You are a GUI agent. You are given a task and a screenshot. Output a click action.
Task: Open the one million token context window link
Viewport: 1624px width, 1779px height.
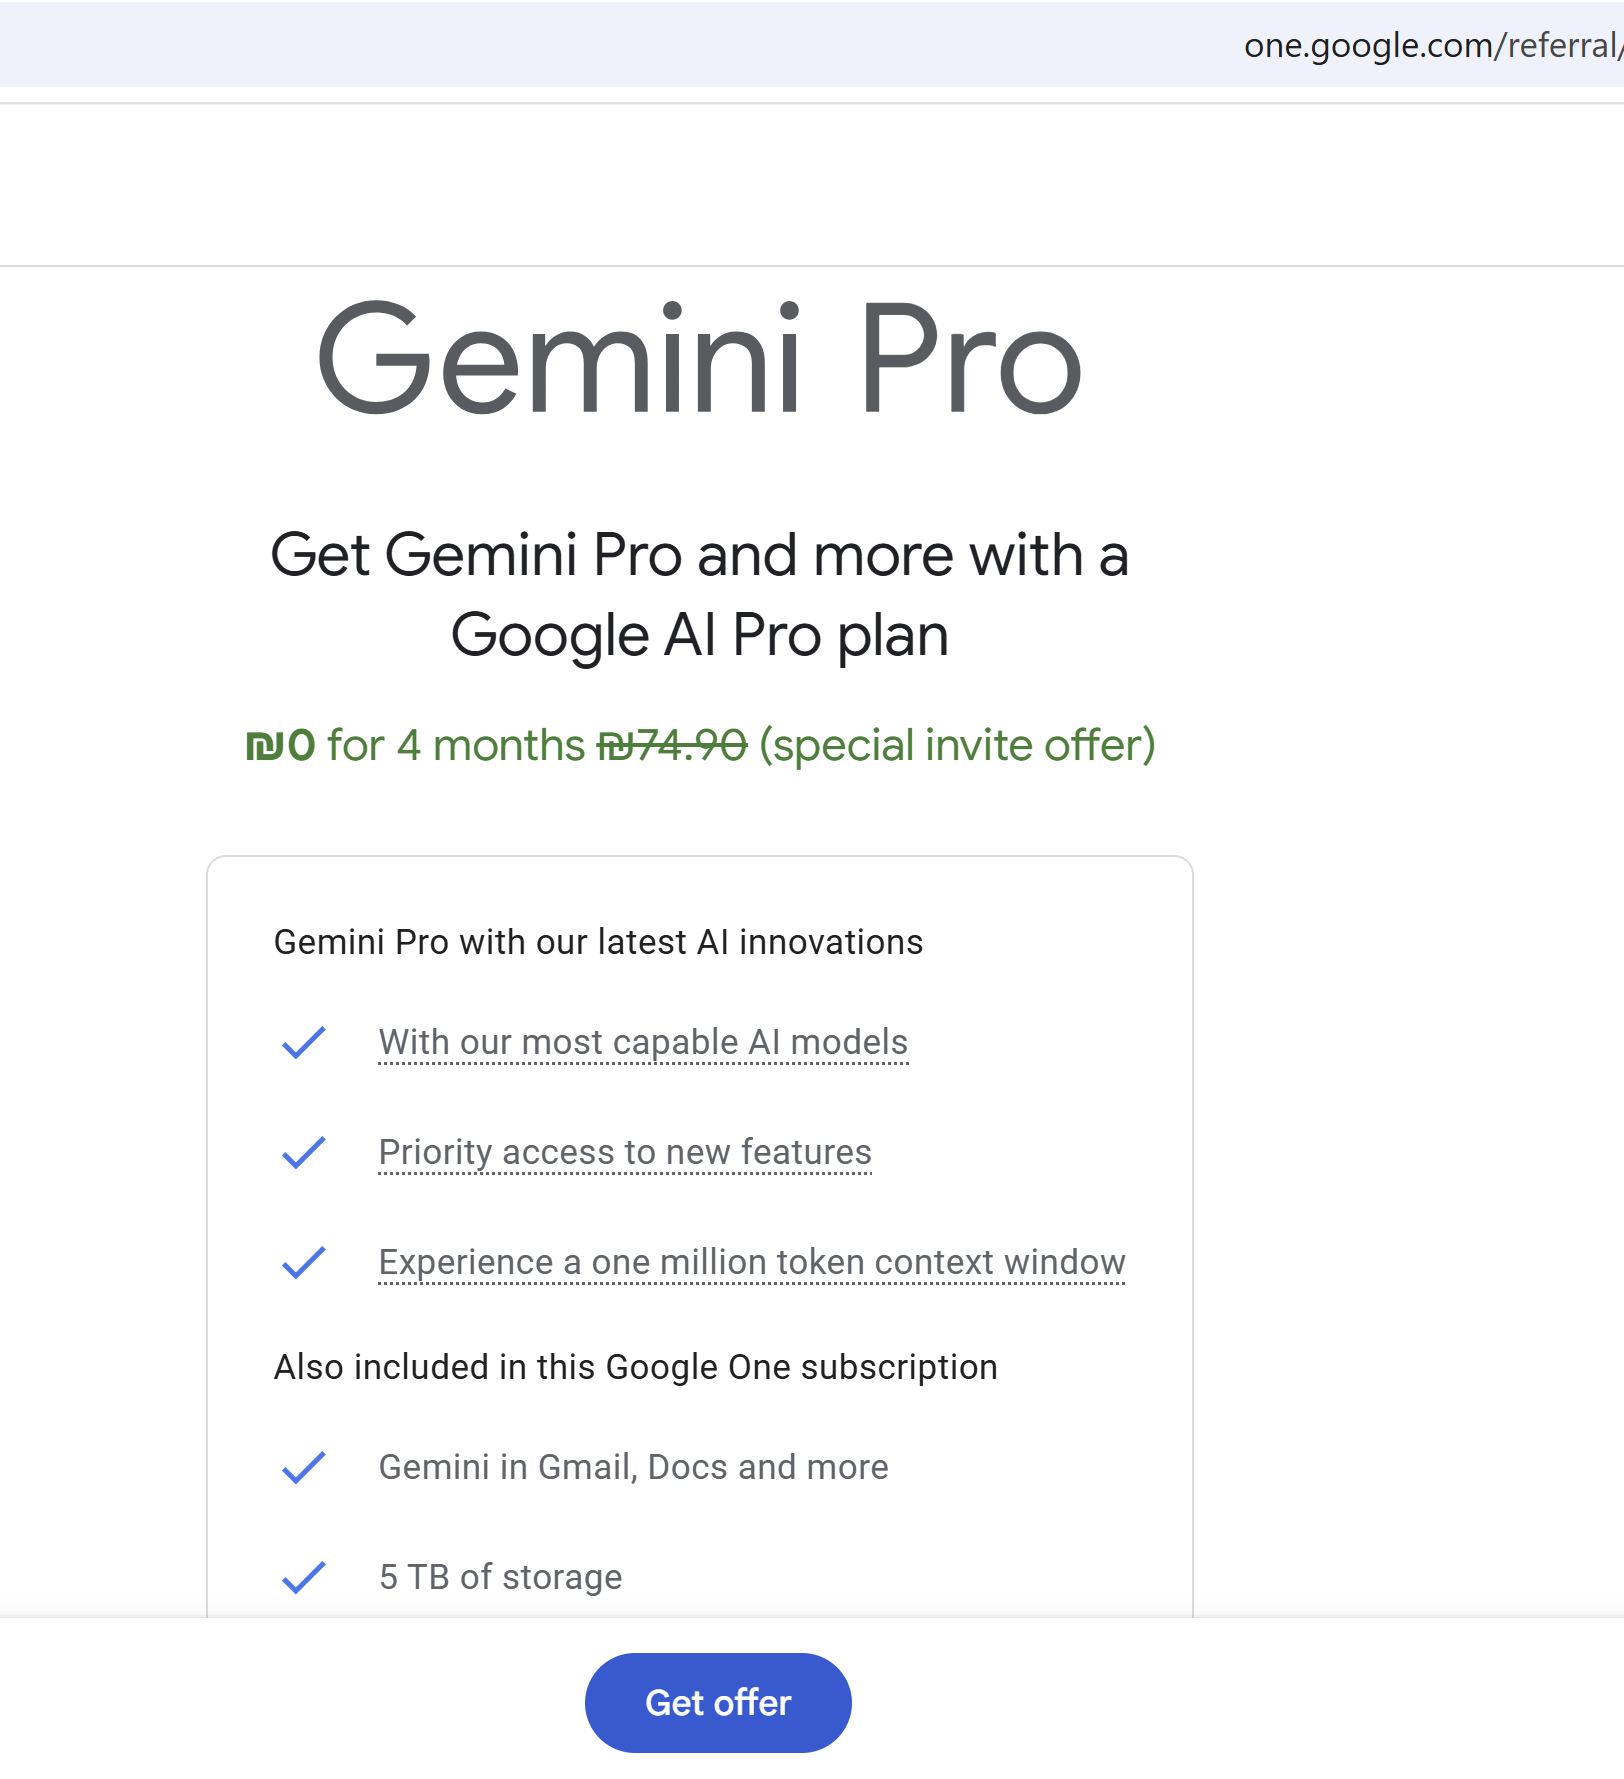[x=752, y=1263]
